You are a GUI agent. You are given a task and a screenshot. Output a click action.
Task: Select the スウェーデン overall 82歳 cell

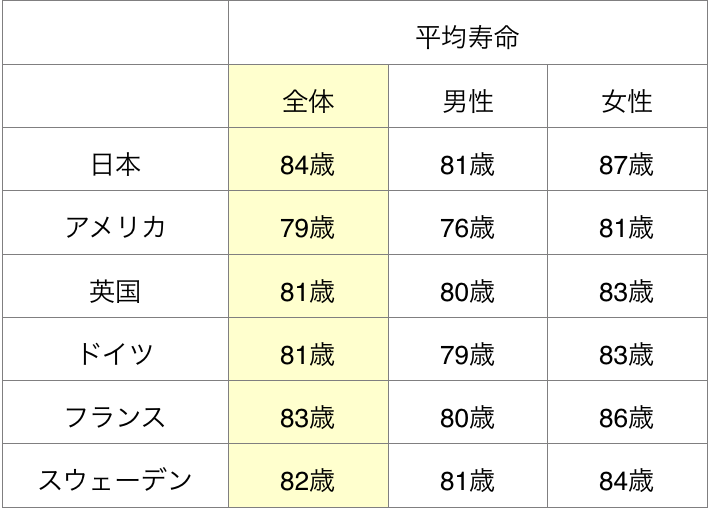tap(308, 480)
